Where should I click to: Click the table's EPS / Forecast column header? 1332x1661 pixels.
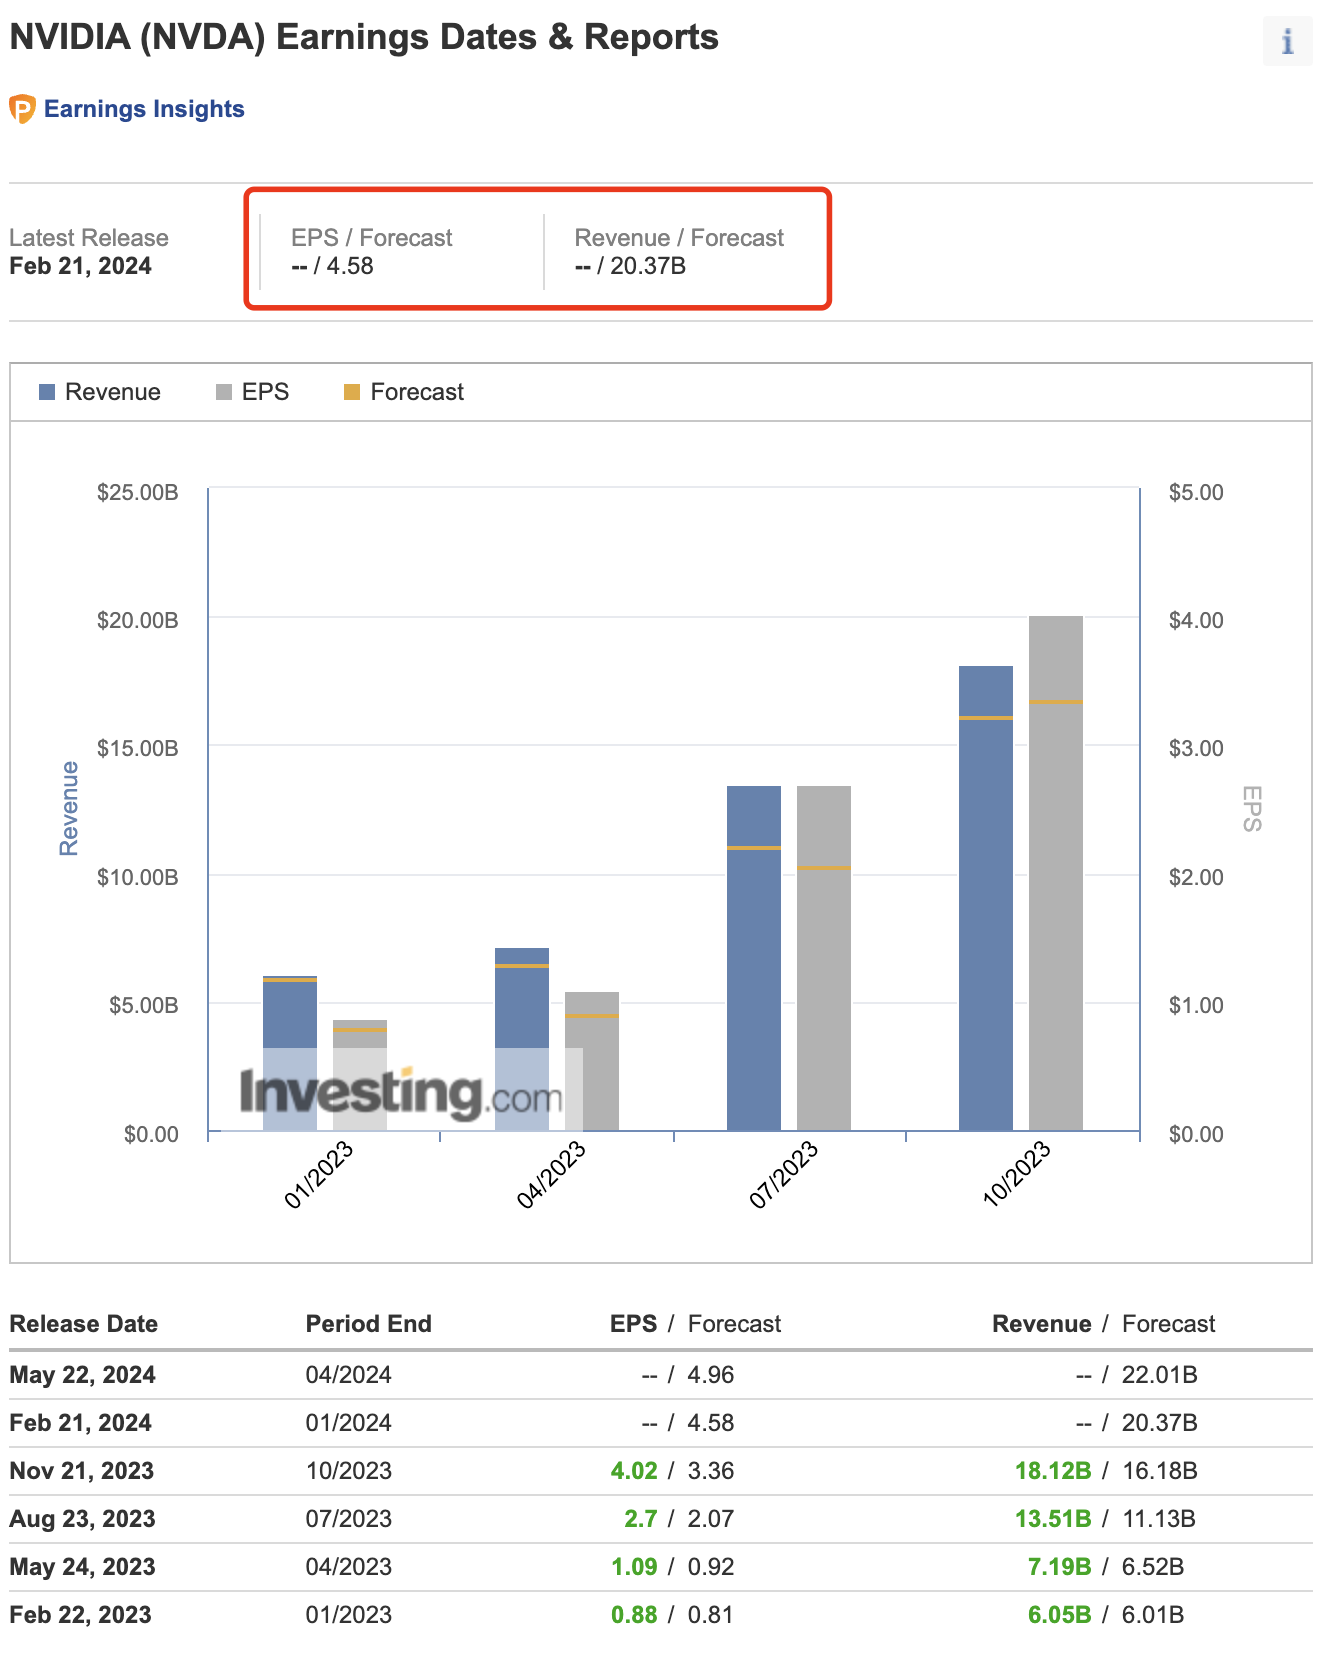696,1324
